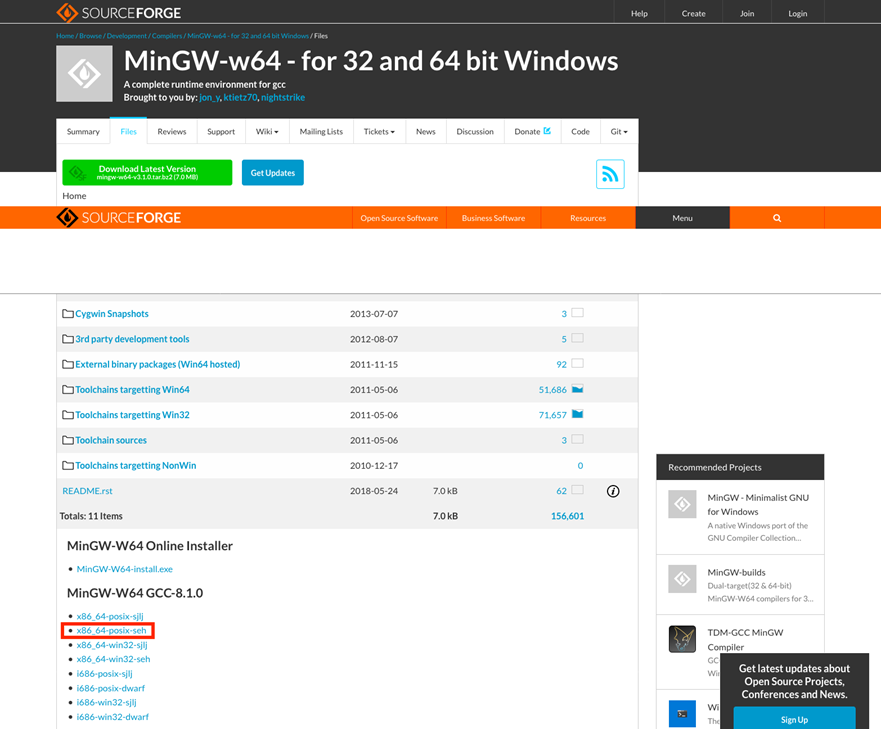Click stats chart icon for Cygwin Snapshots row
The height and width of the screenshot is (729, 881).
578,313
